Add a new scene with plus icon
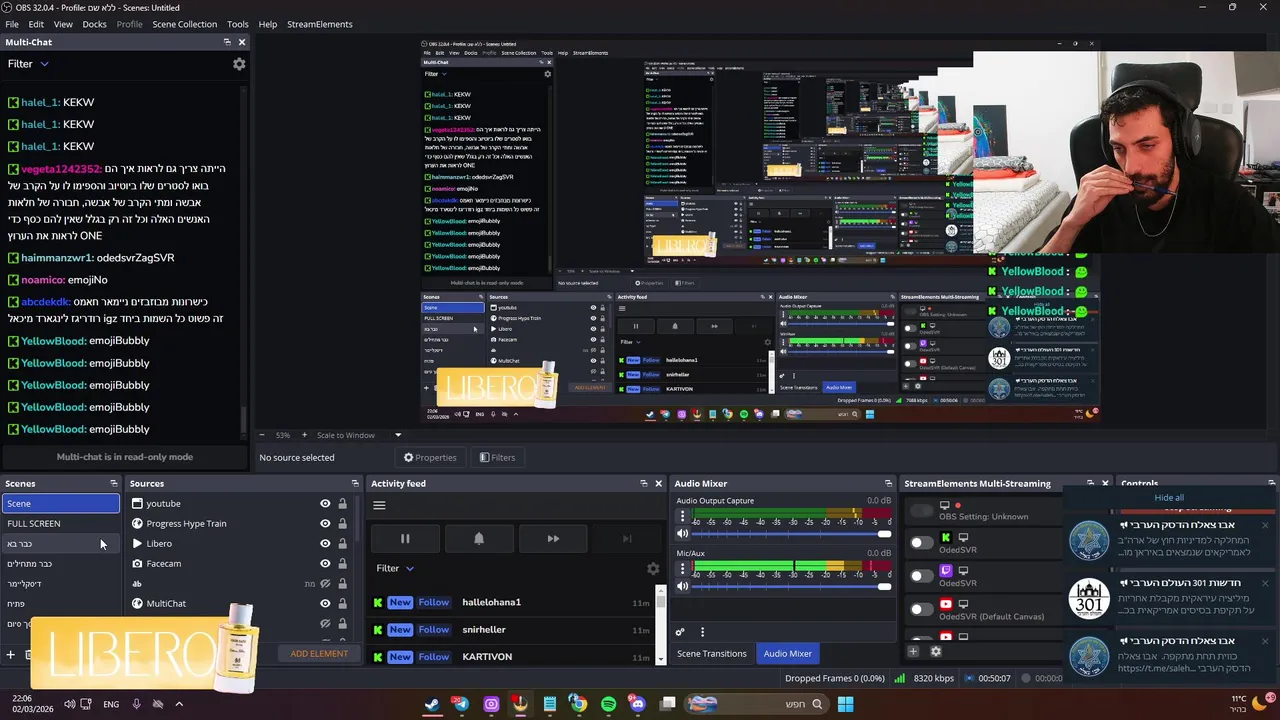Image resolution: width=1280 pixels, height=720 pixels. (x=11, y=654)
